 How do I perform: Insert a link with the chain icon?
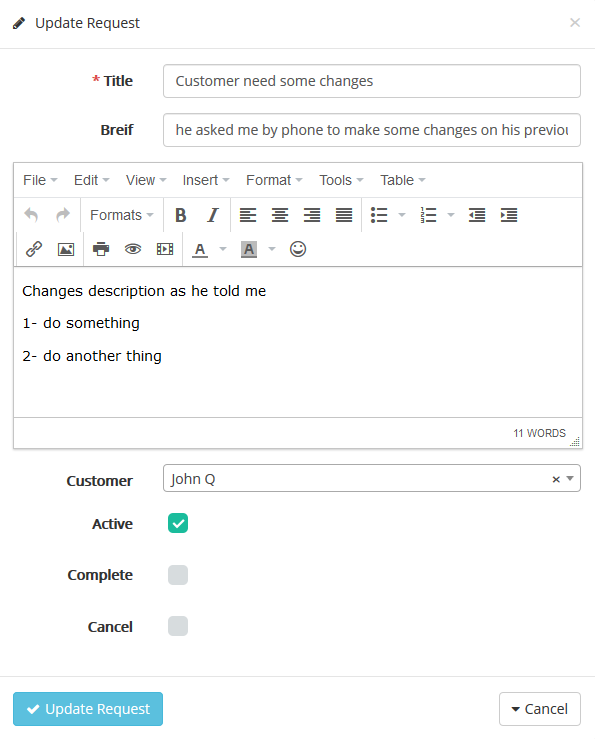pyautogui.click(x=34, y=249)
